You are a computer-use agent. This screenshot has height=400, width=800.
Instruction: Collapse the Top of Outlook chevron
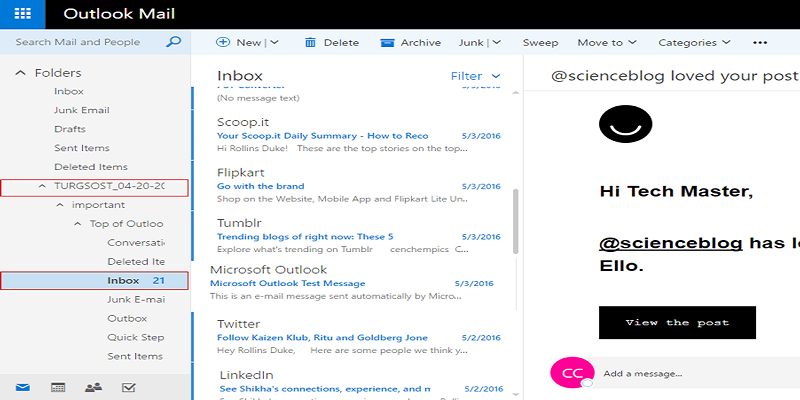[78, 223]
